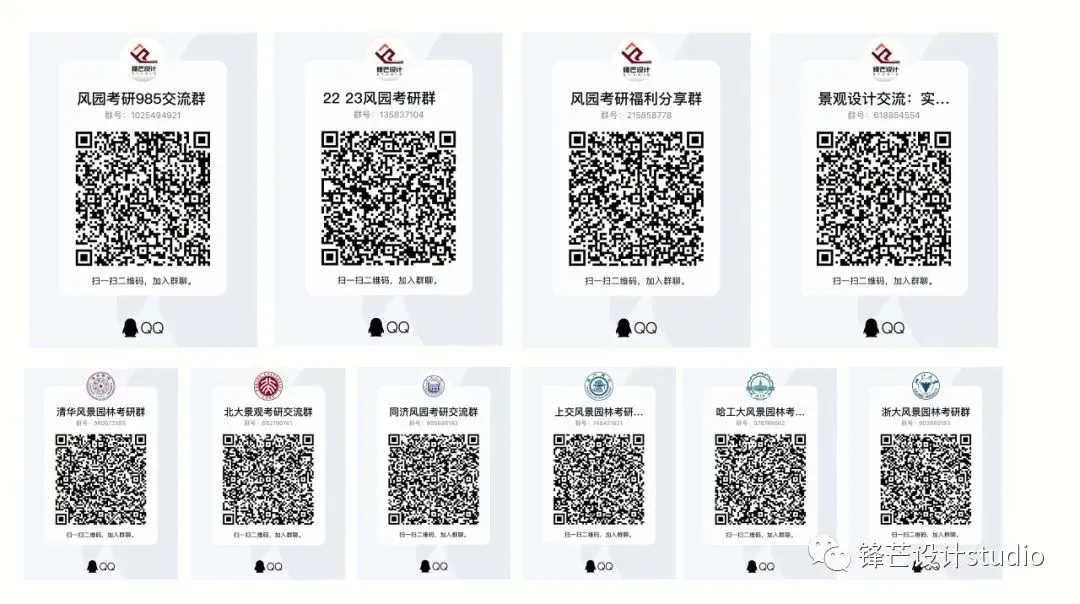Click the 风园考研福利分享群 title text
Viewport: 1080px width, 604px height.
636,98
